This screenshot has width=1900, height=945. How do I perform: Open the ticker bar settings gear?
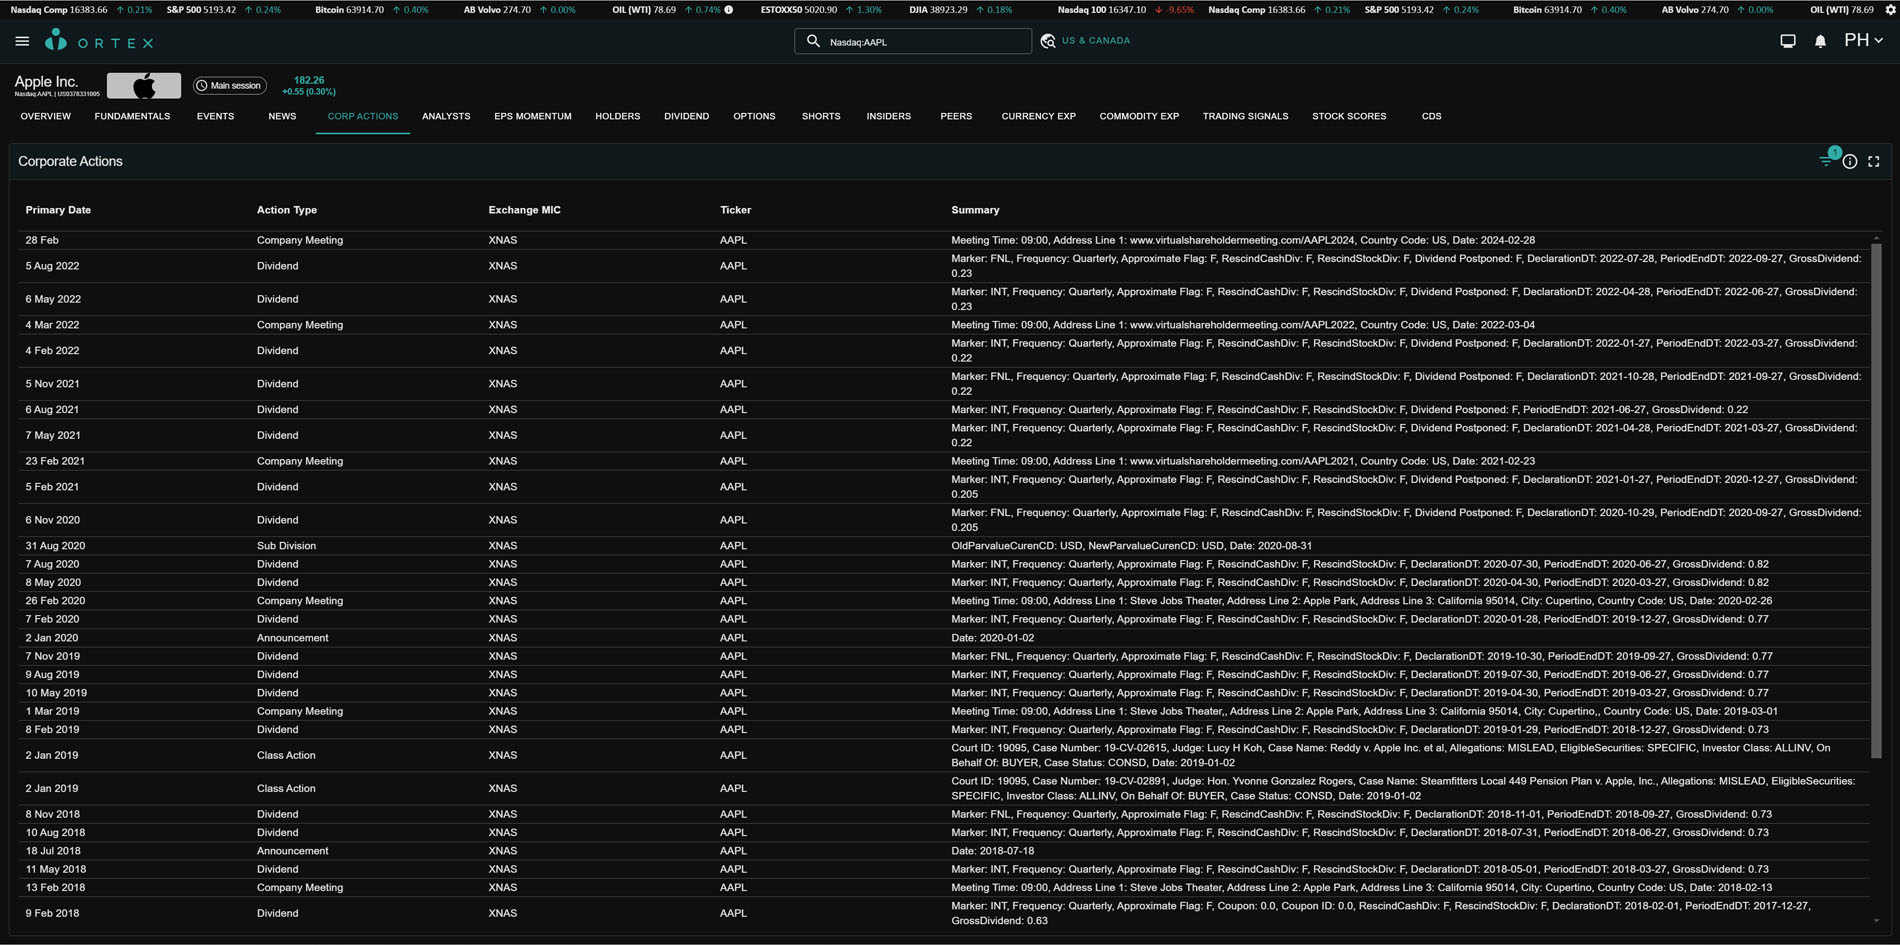point(1889,10)
